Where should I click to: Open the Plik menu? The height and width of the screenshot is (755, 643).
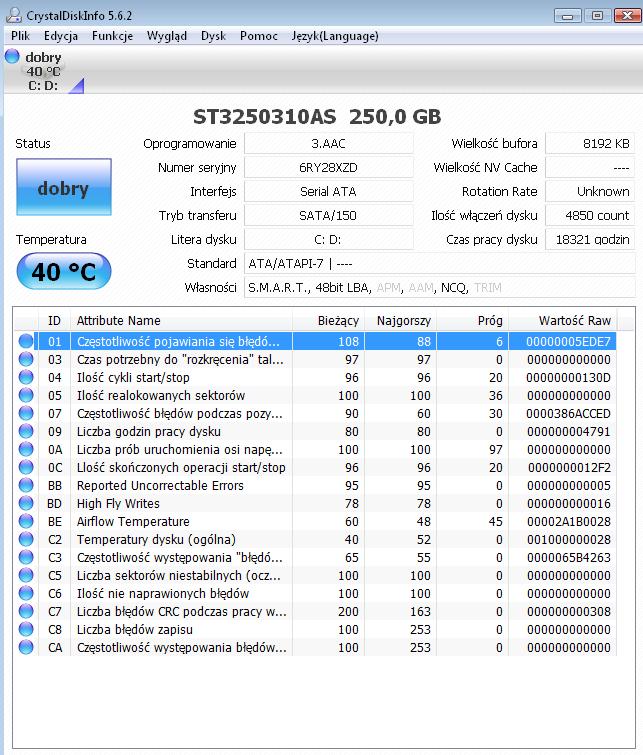21,36
